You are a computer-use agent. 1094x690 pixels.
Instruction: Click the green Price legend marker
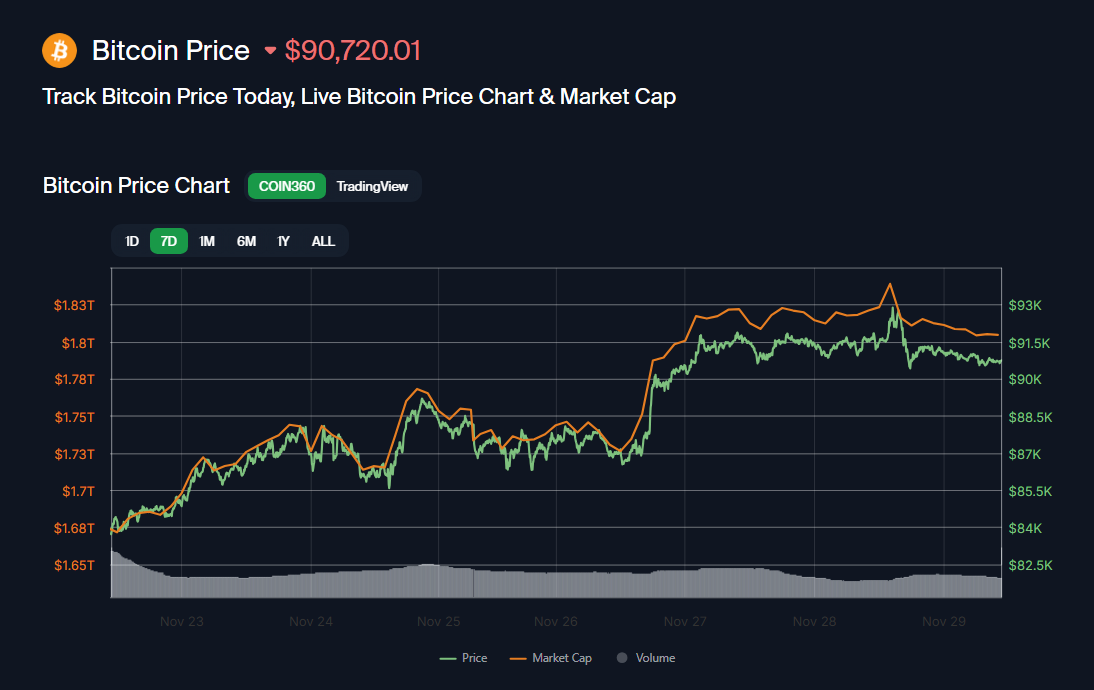448,658
